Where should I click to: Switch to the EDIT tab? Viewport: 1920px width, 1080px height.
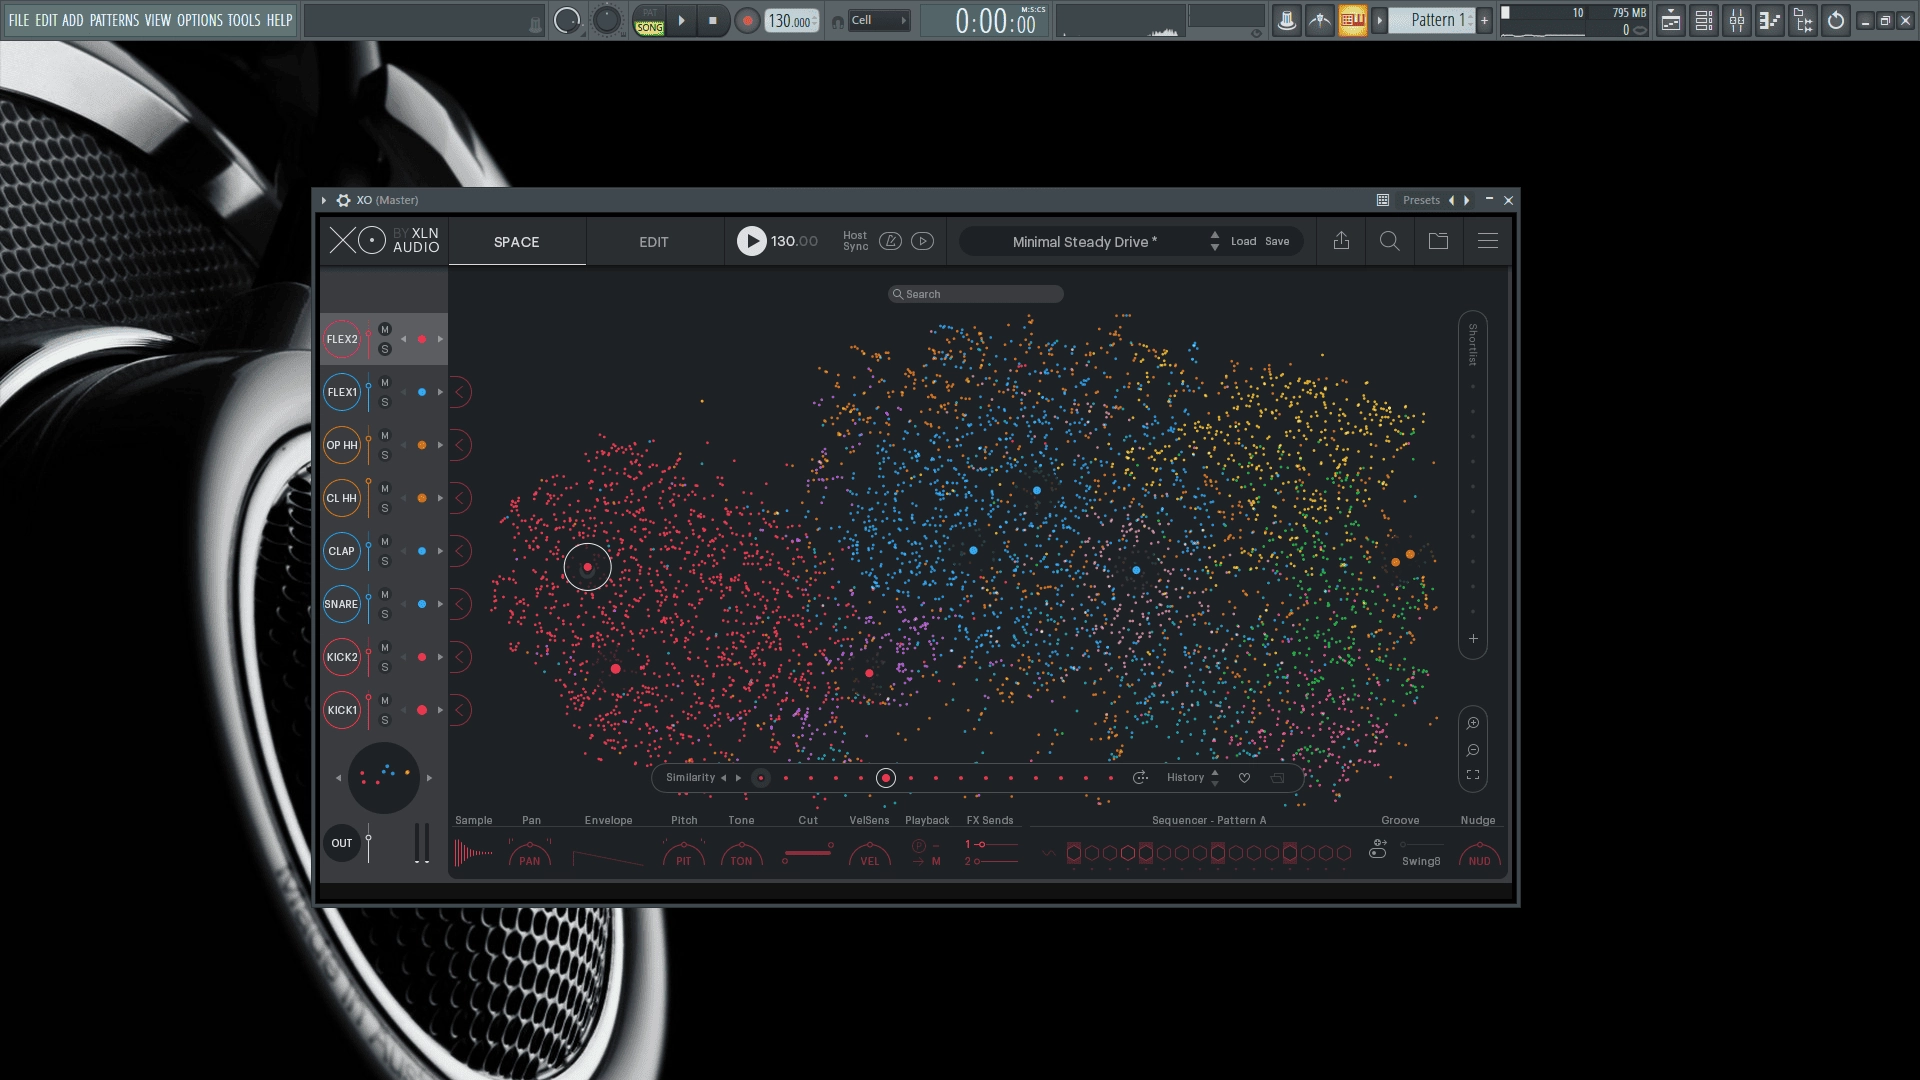(654, 242)
